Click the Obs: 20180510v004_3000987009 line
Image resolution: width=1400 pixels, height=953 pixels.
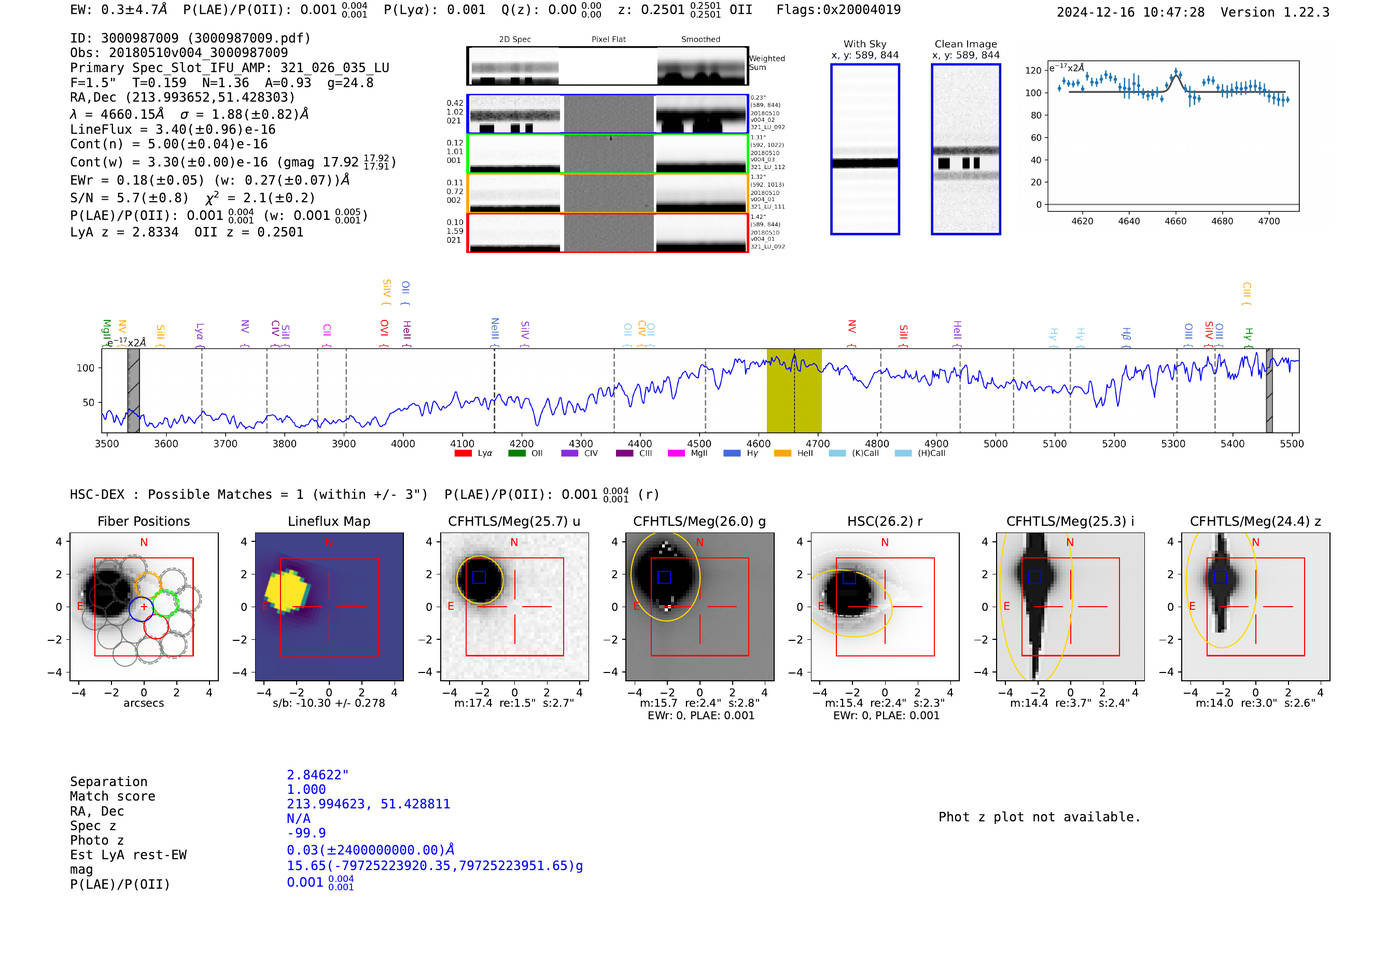[179, 53]
